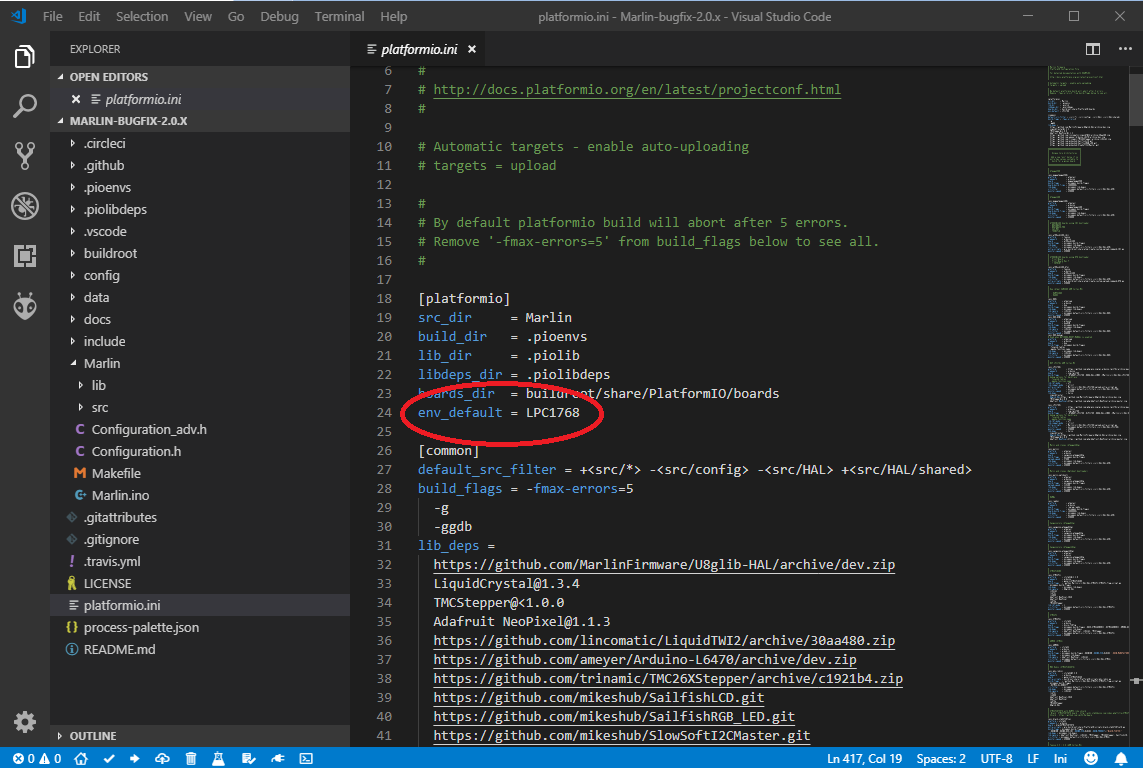The width and height of the screenshot is (1143, 768).
Task: Open the PlatformIO alien icon view
Action: click(24, 306)
